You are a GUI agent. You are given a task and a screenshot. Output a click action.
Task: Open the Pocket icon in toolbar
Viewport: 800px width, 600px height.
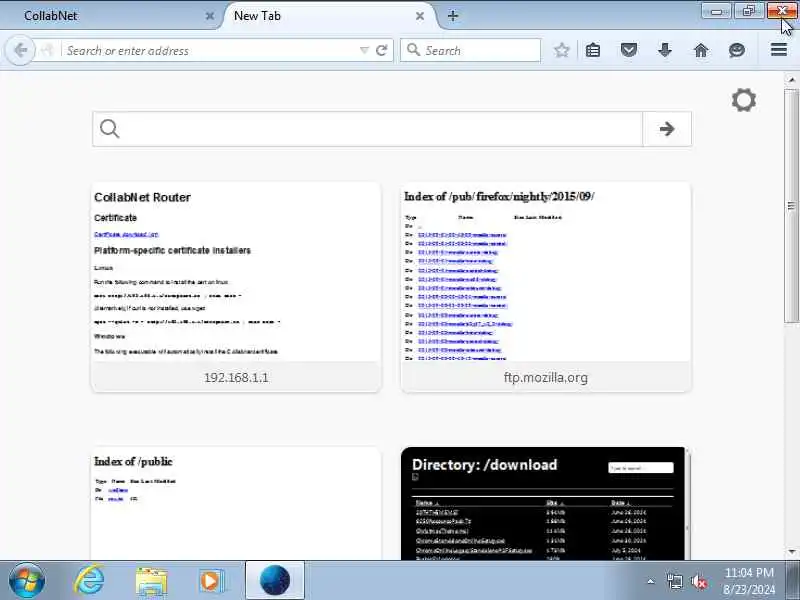(x=629, y=50)
